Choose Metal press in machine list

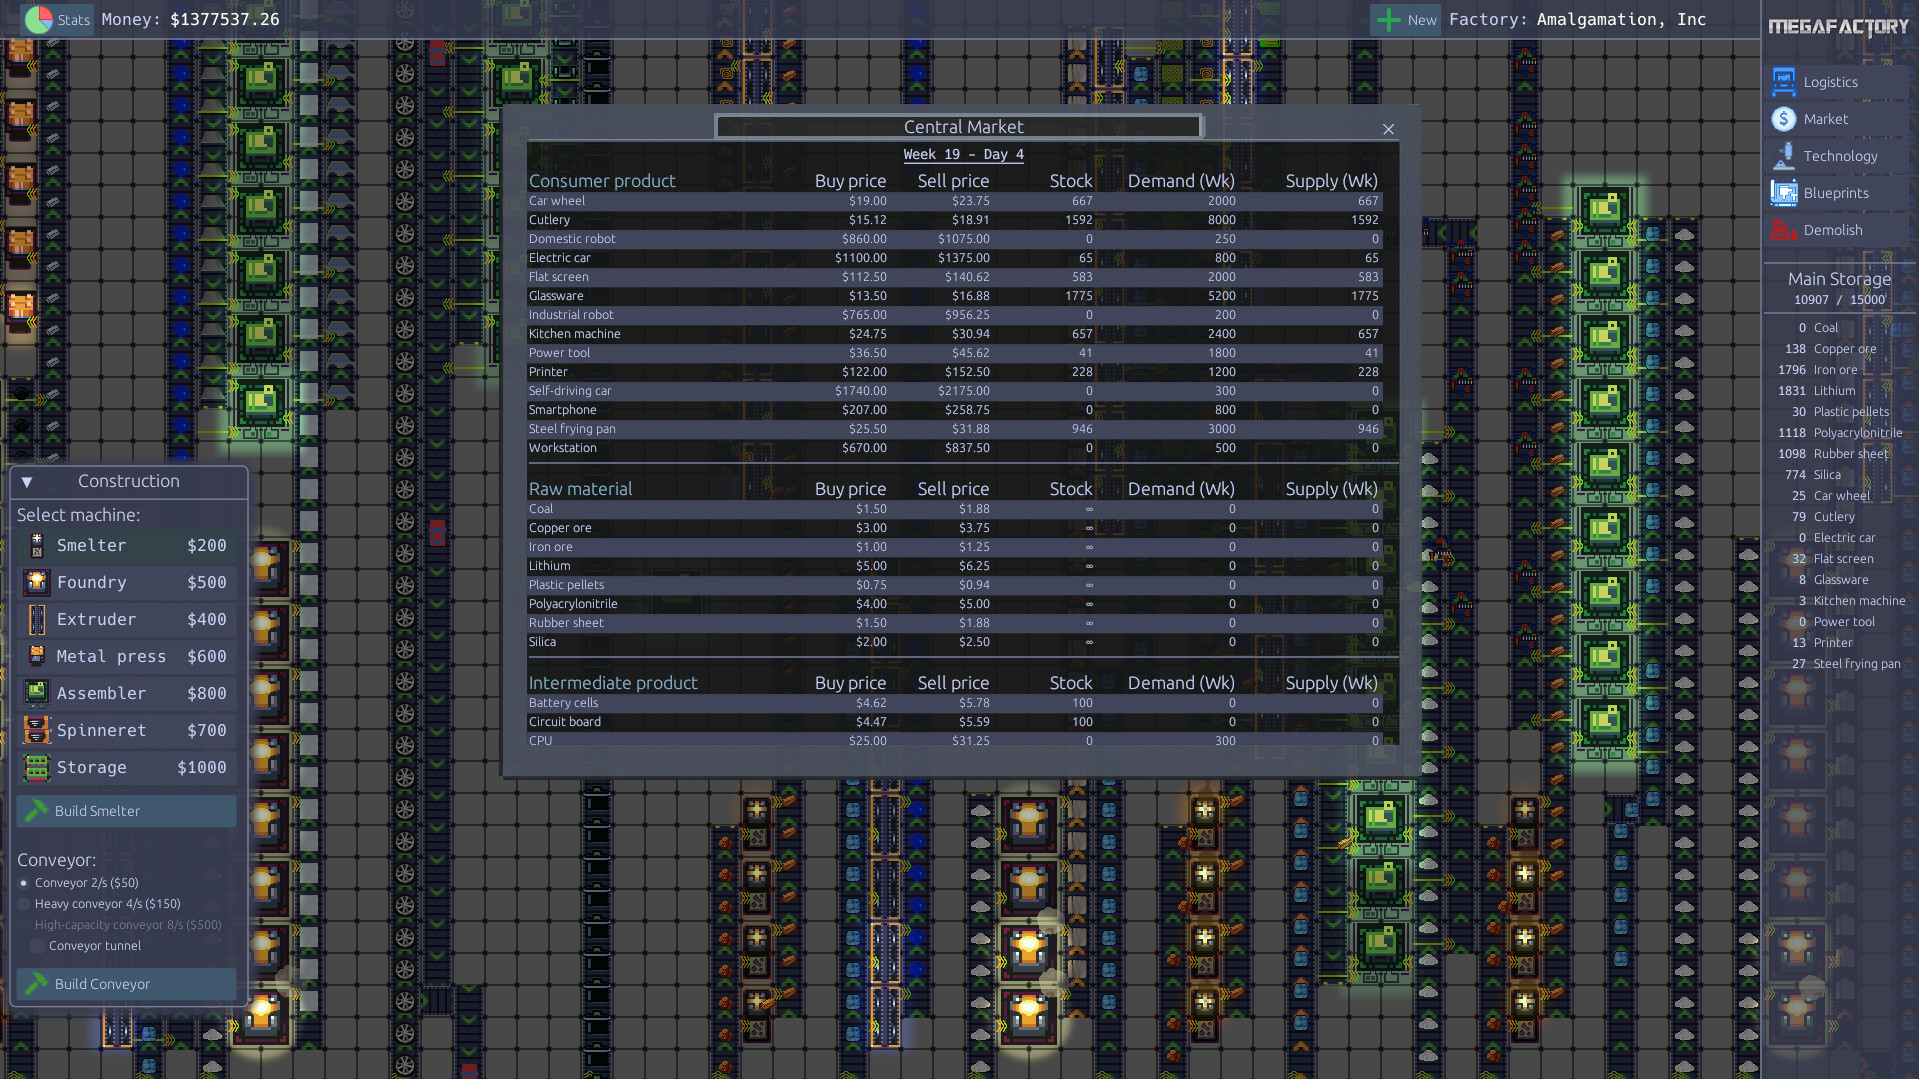tap(127, 656)
